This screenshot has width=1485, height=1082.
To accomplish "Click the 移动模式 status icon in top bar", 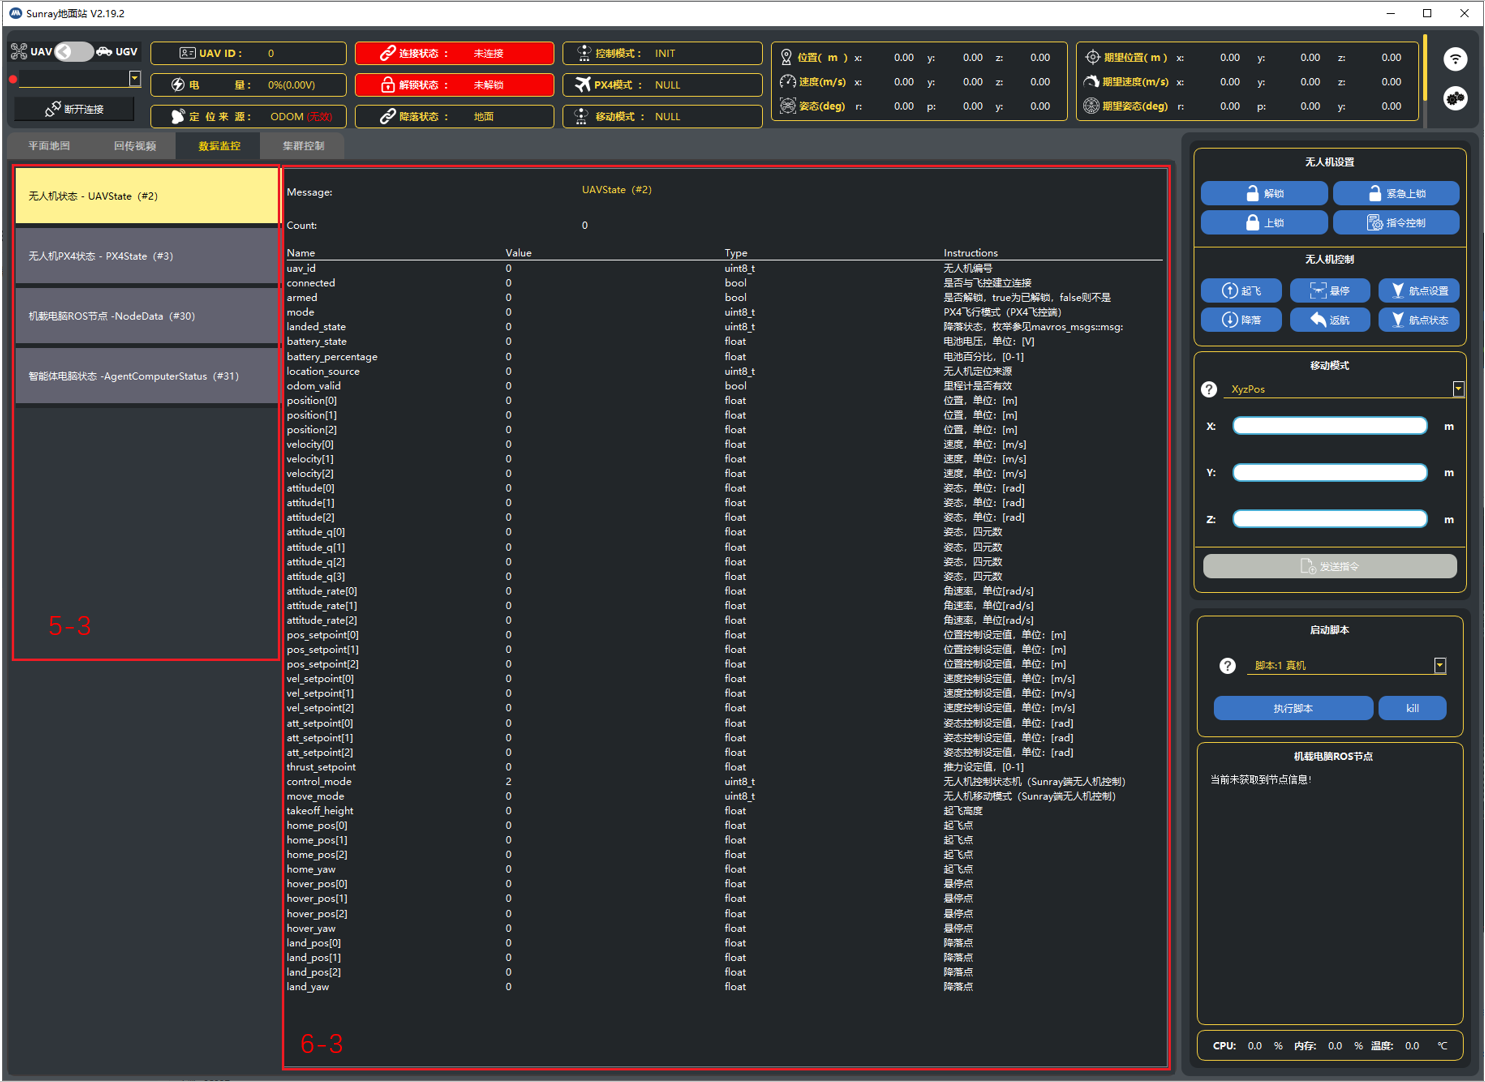I will (582, 116).
